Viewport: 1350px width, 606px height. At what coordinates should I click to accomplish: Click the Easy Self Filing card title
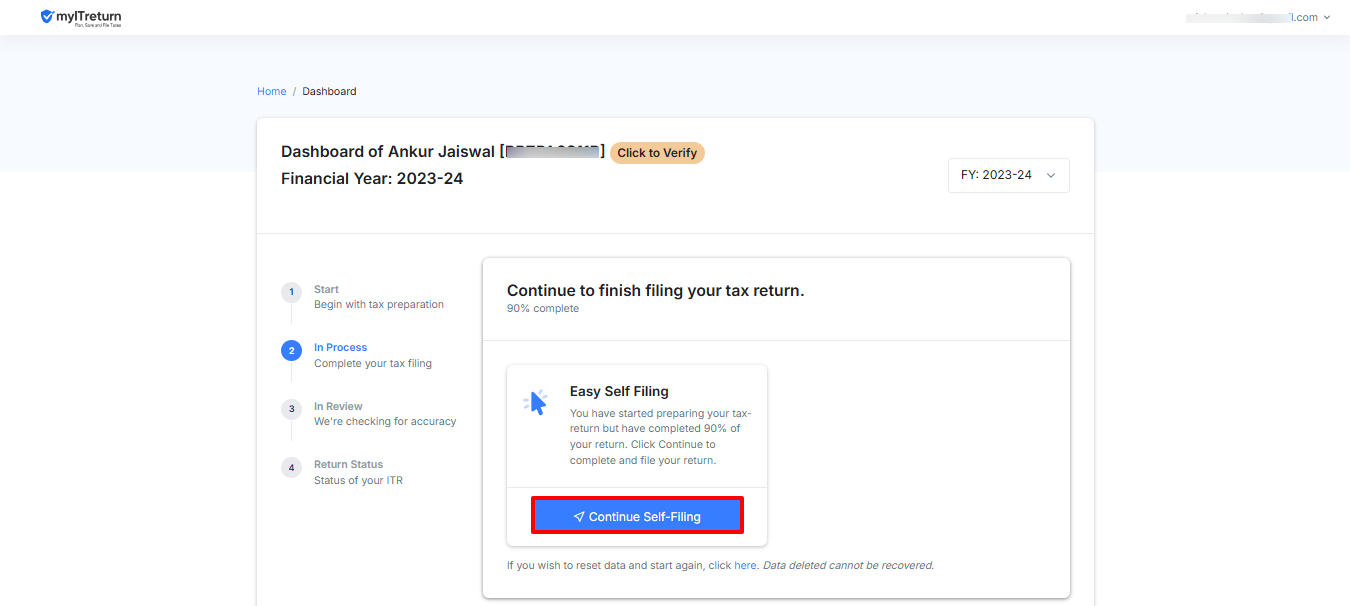click(x=619, y=391)
